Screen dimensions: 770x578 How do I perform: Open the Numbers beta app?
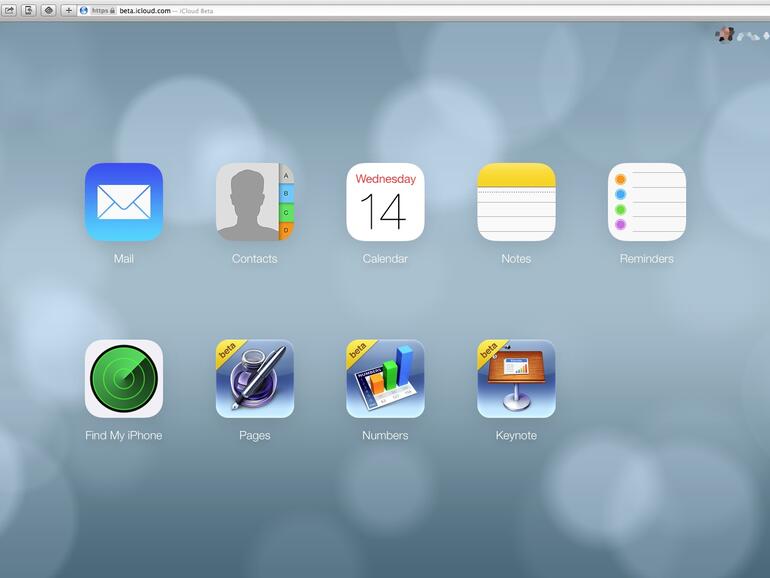coord(385,379)
